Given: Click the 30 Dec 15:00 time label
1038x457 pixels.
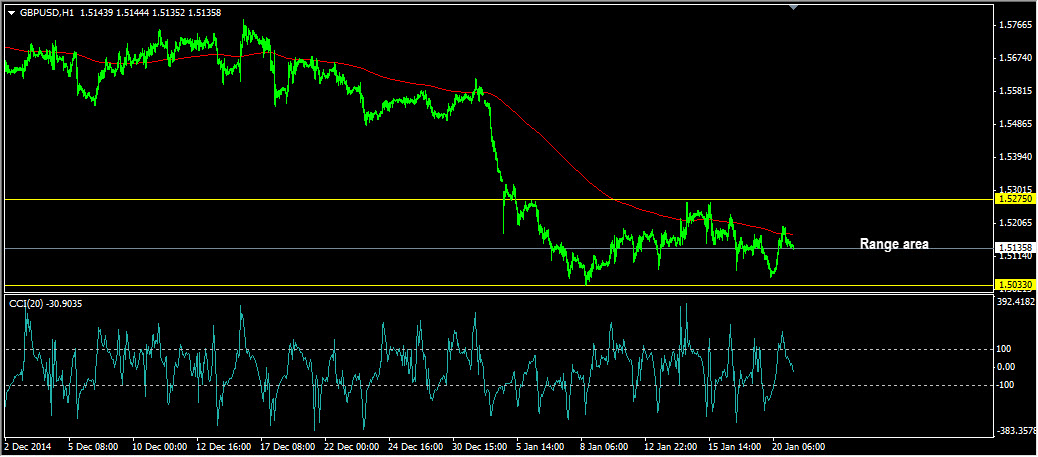Looking at the screenshot, I should tap(480, 446).
